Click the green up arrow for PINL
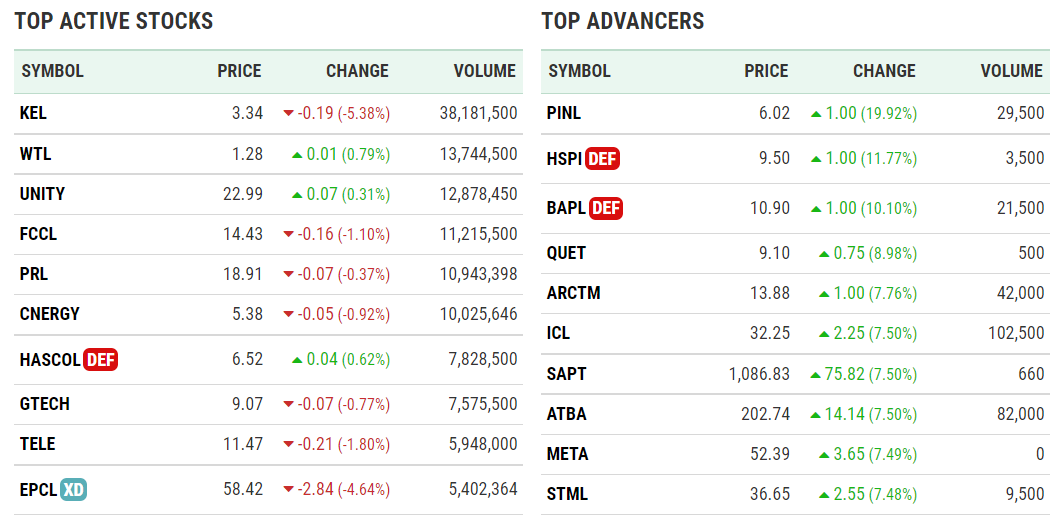Image resolution: width=1059 pixels, height=526 pixels. (816, 114)
